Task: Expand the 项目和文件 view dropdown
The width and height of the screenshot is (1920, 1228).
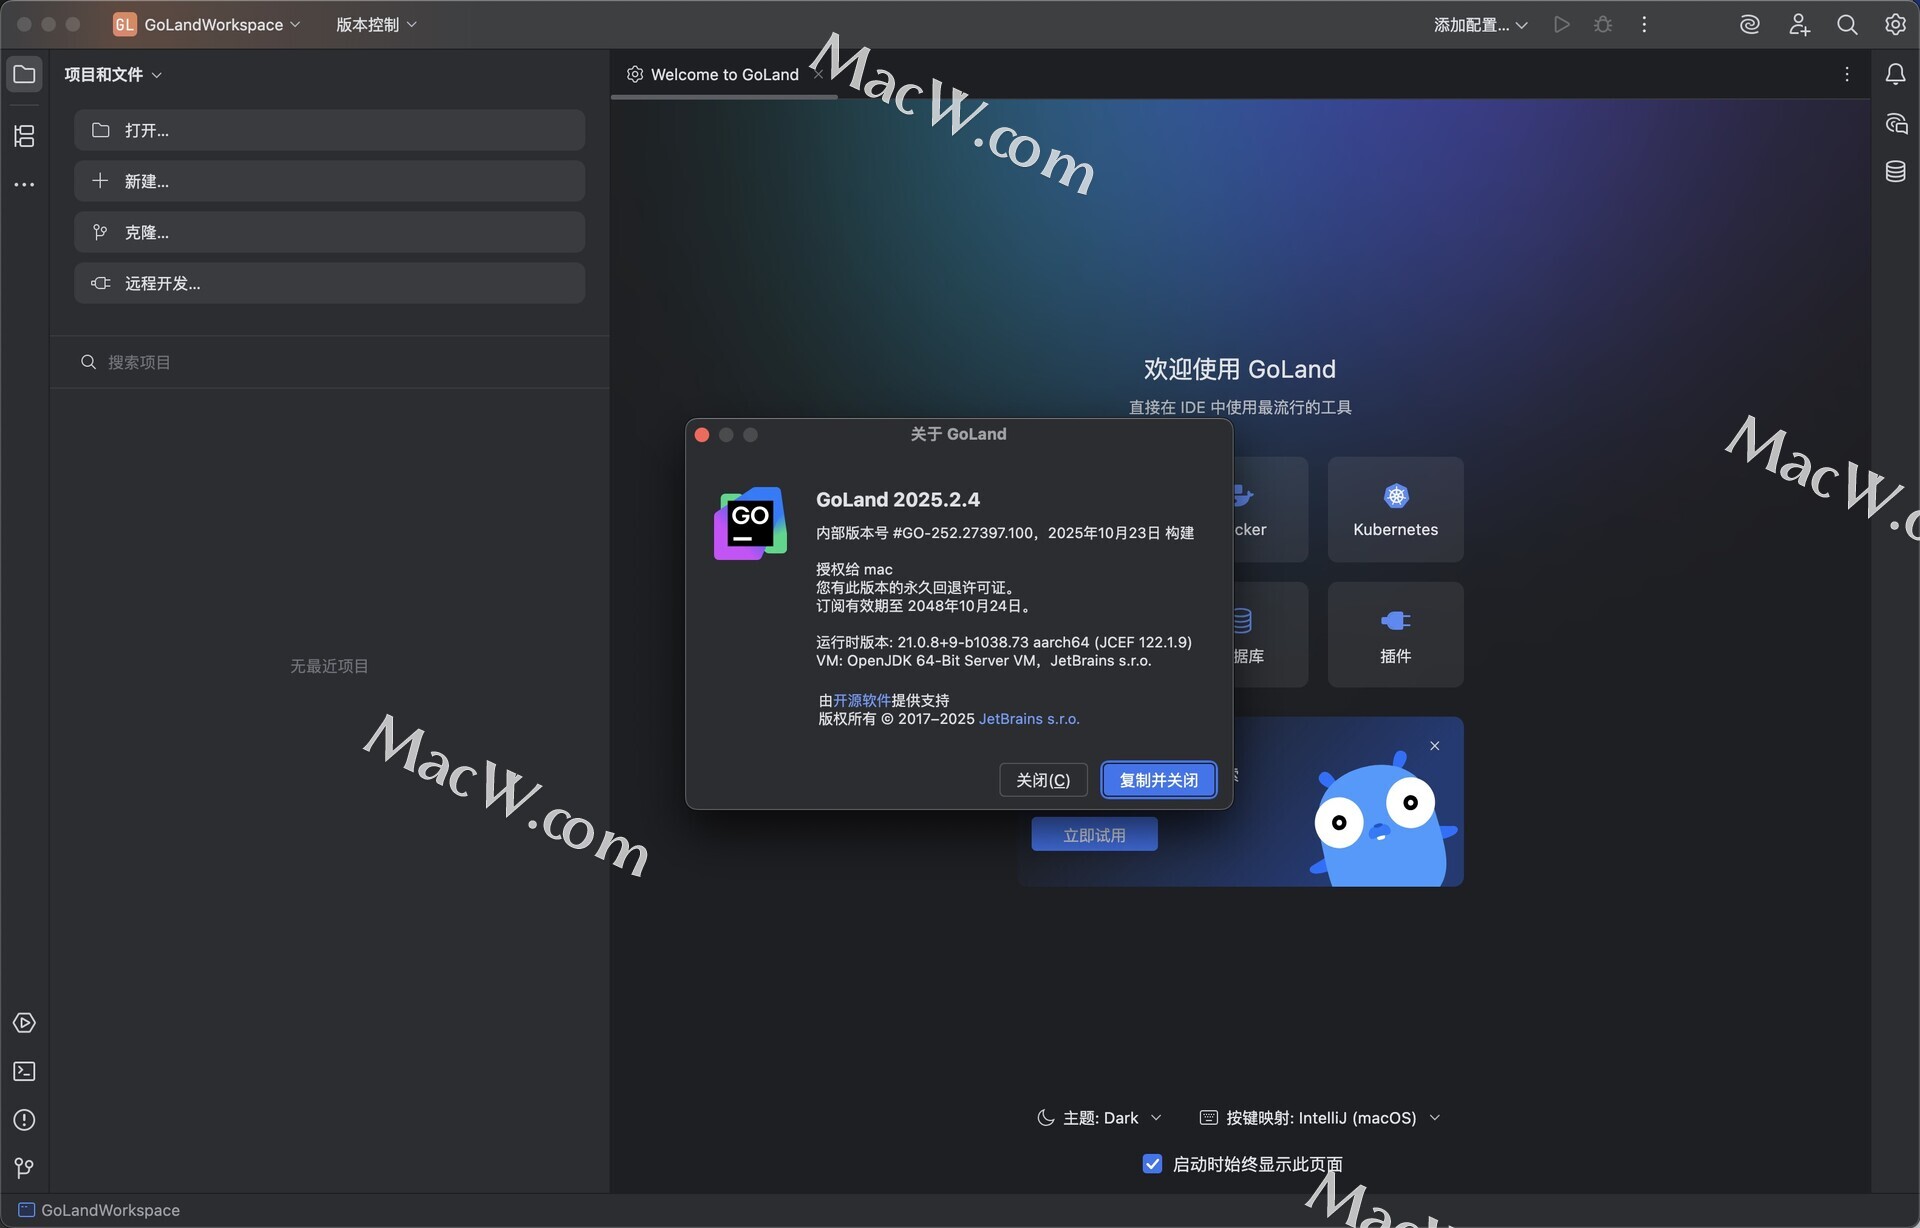Action: pos(113,75)
